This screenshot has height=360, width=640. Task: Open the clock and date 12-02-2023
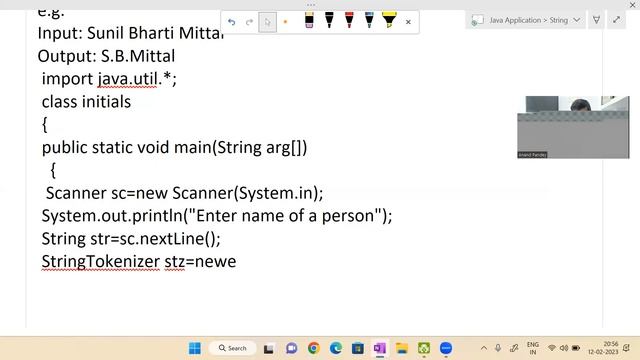[603, 348]
